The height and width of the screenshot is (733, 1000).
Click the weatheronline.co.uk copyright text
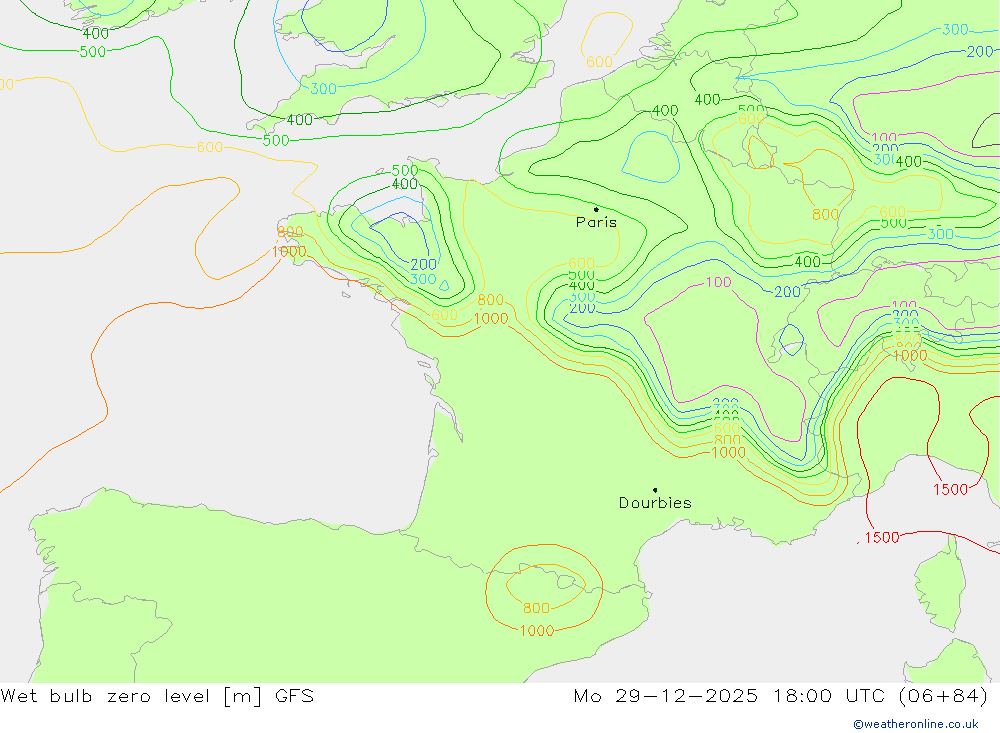tap(916, 724)
